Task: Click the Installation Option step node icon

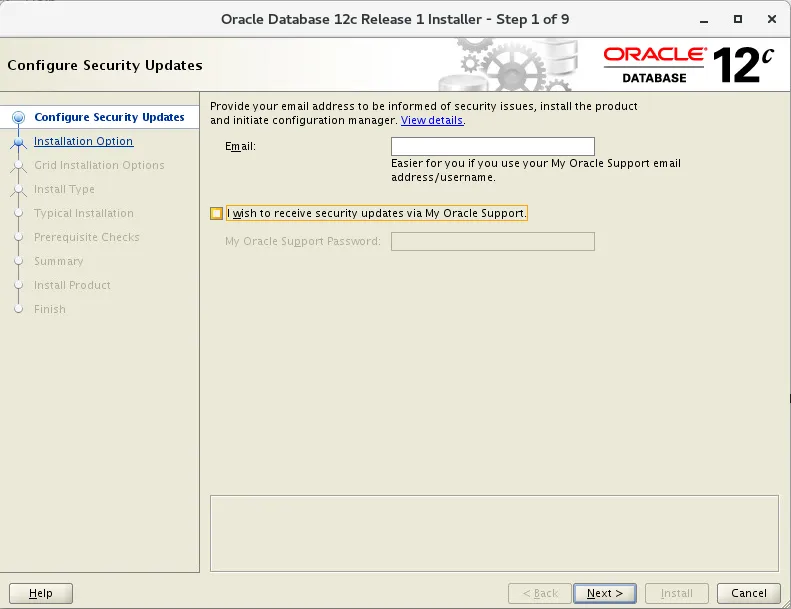Action: [x=19, y=142]
